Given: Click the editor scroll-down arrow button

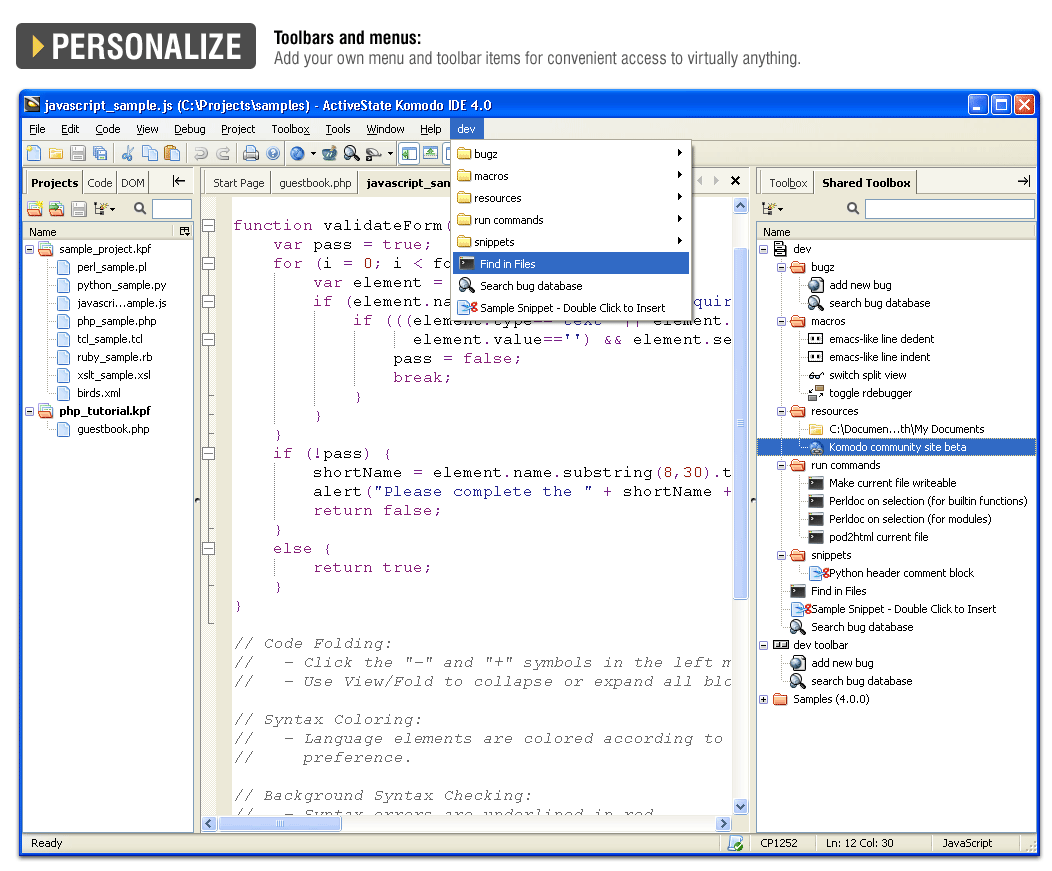Looking at the screenshot, I should click(x=741, y=806).
